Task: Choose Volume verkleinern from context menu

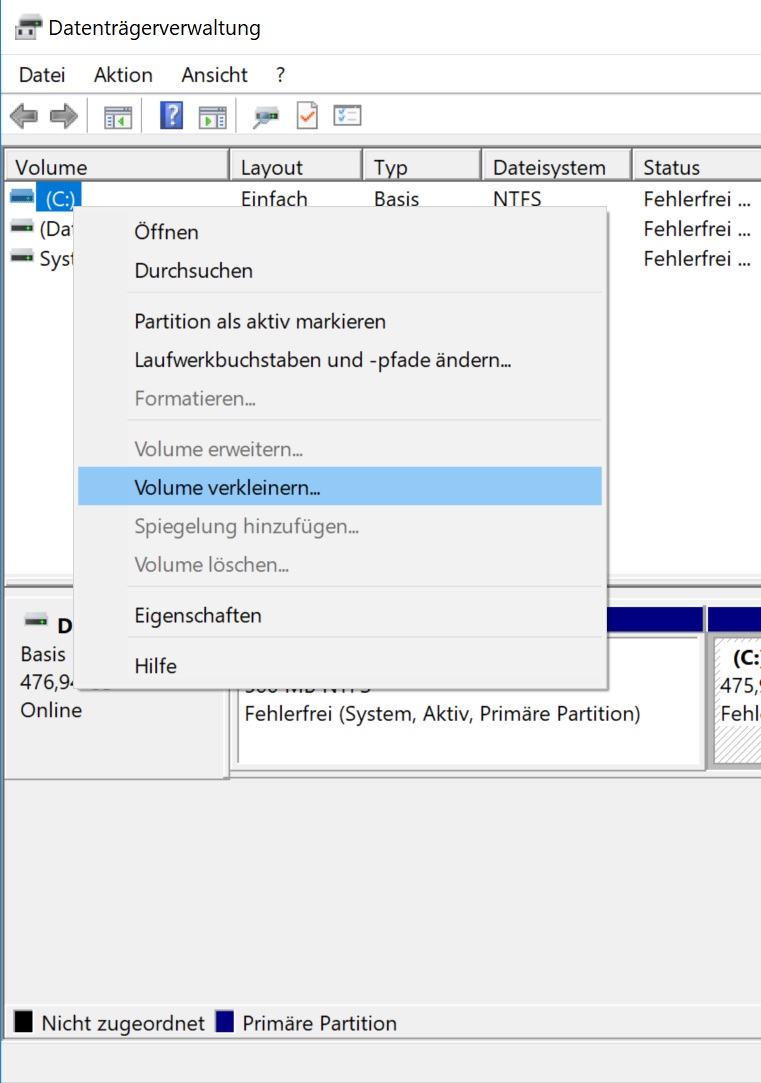Action: tap(228, 487)
